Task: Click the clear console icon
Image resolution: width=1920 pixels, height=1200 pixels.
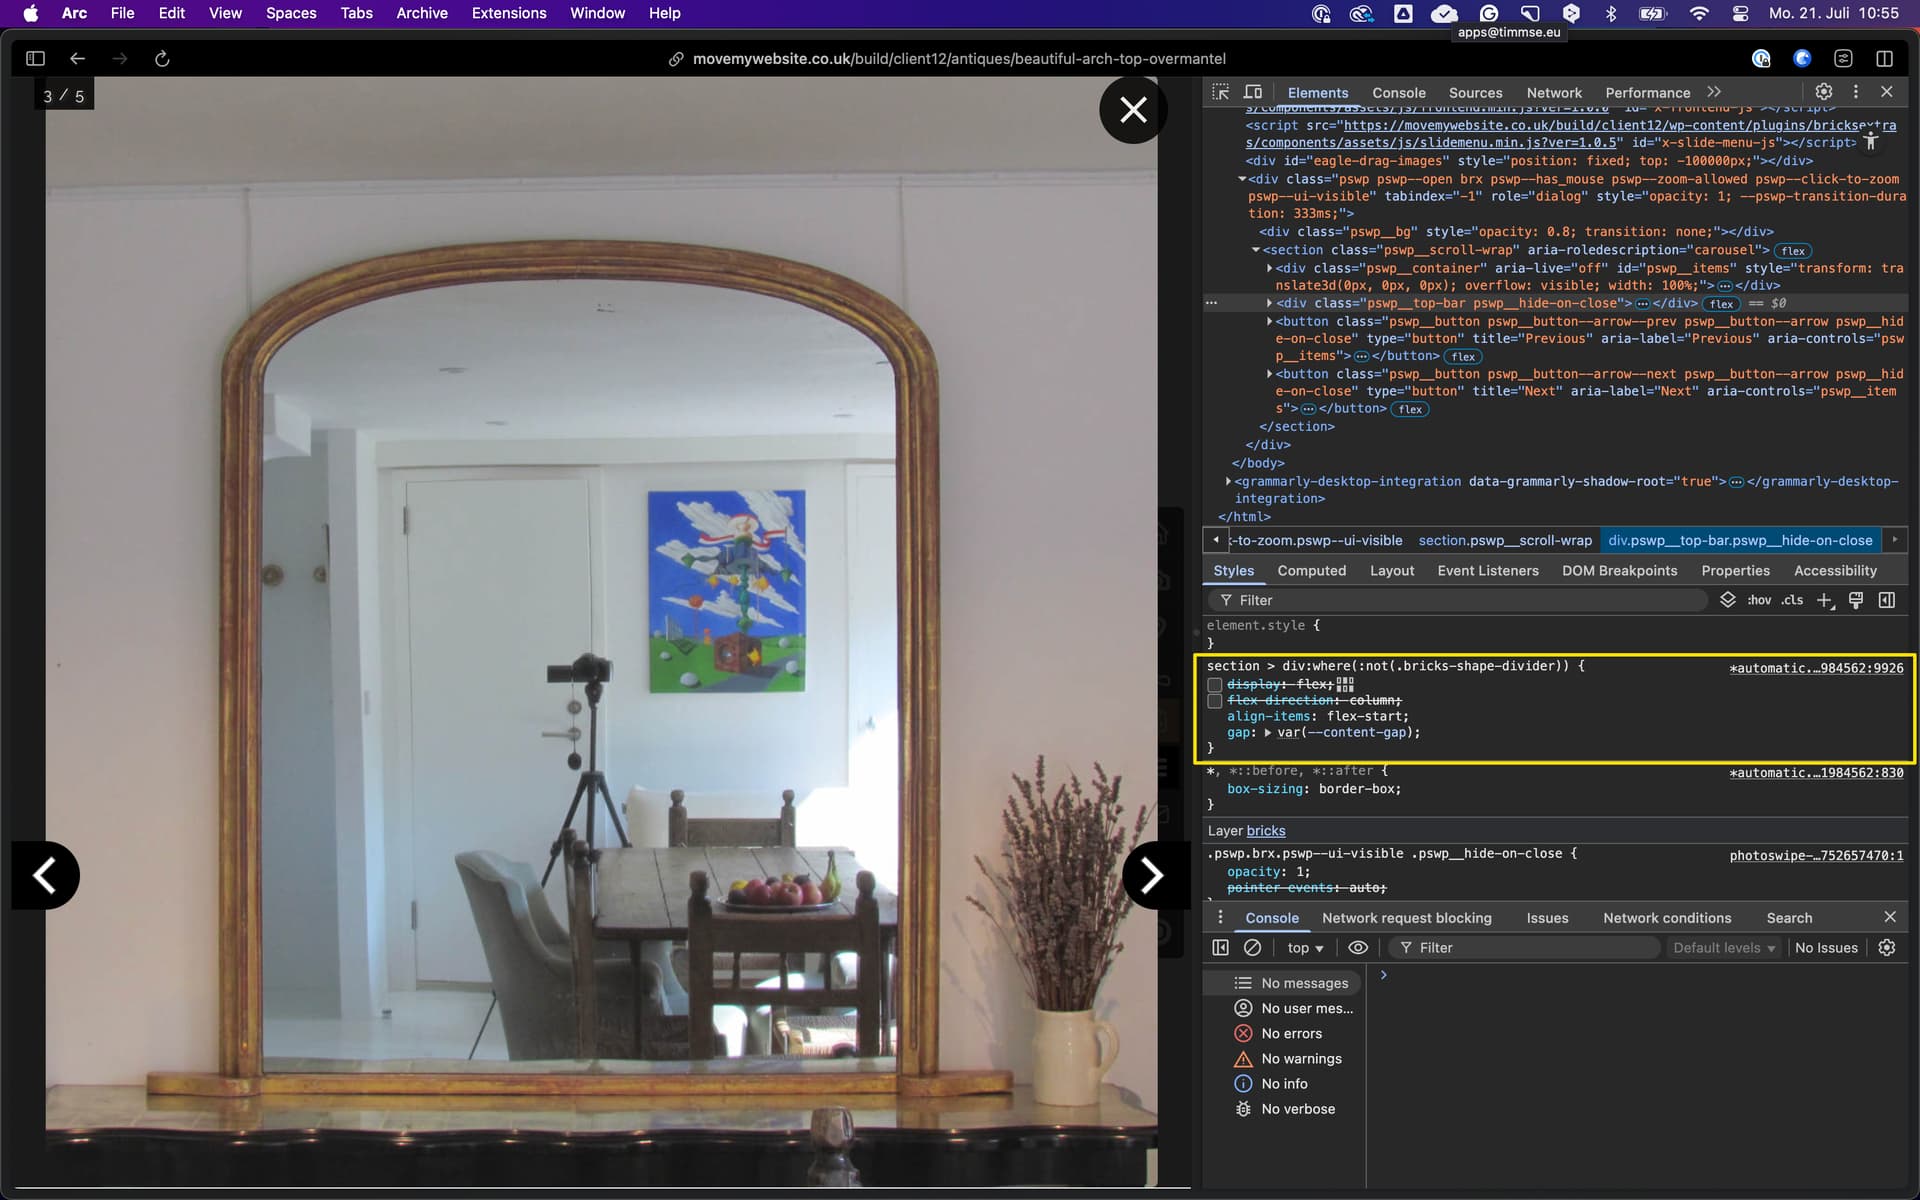Action: click(1252, 947)
